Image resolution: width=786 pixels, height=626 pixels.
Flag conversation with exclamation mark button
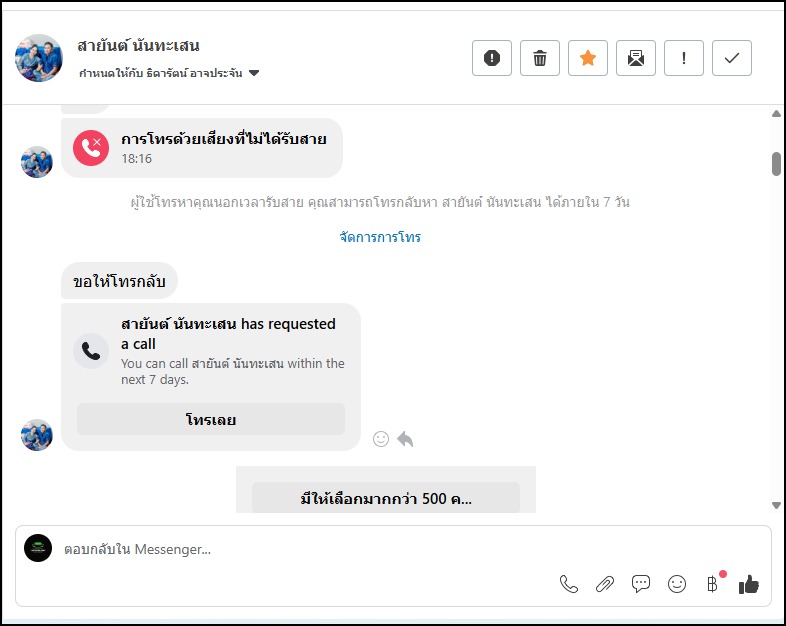684,58
